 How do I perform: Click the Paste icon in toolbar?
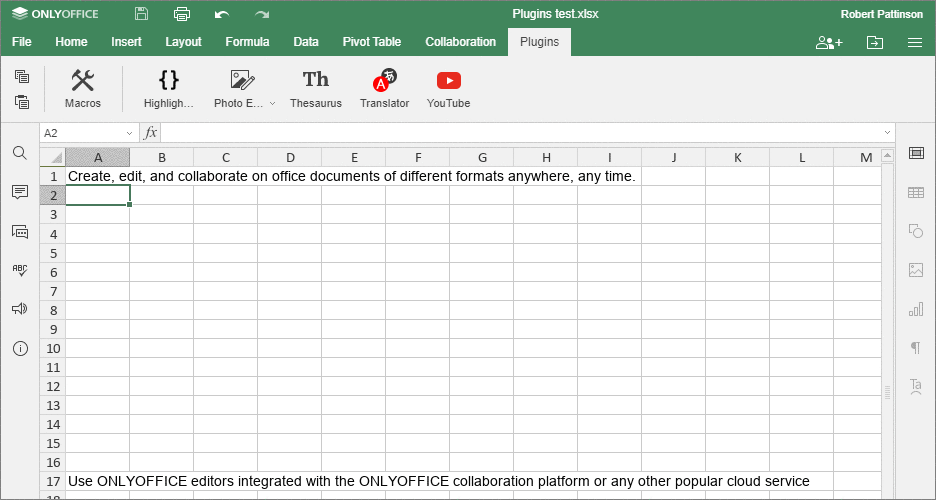22,102
